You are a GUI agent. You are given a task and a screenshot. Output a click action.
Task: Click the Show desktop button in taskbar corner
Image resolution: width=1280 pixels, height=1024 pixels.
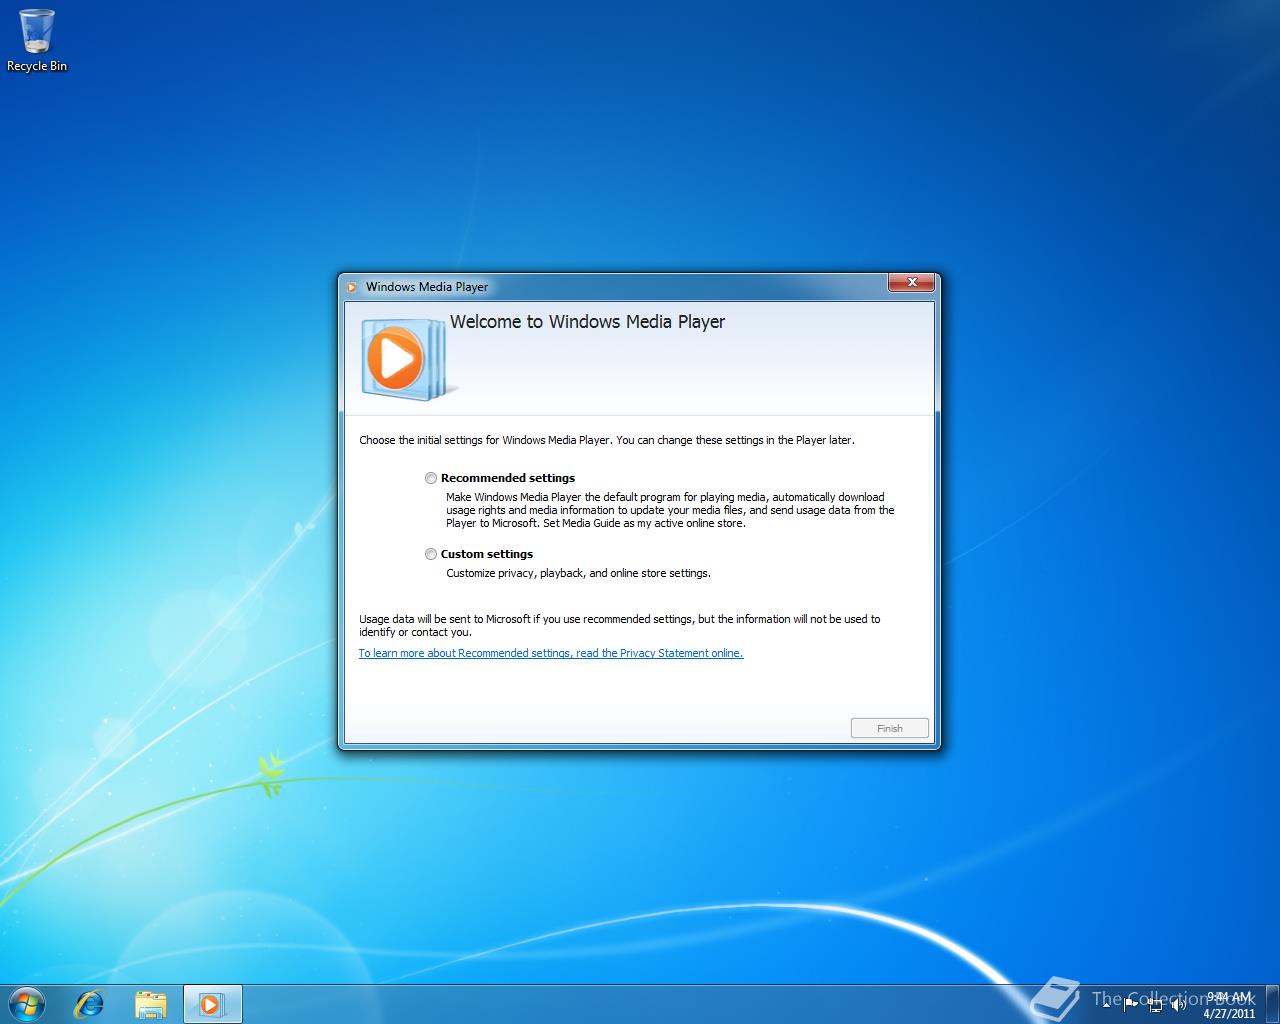tap(1273, 1004)
